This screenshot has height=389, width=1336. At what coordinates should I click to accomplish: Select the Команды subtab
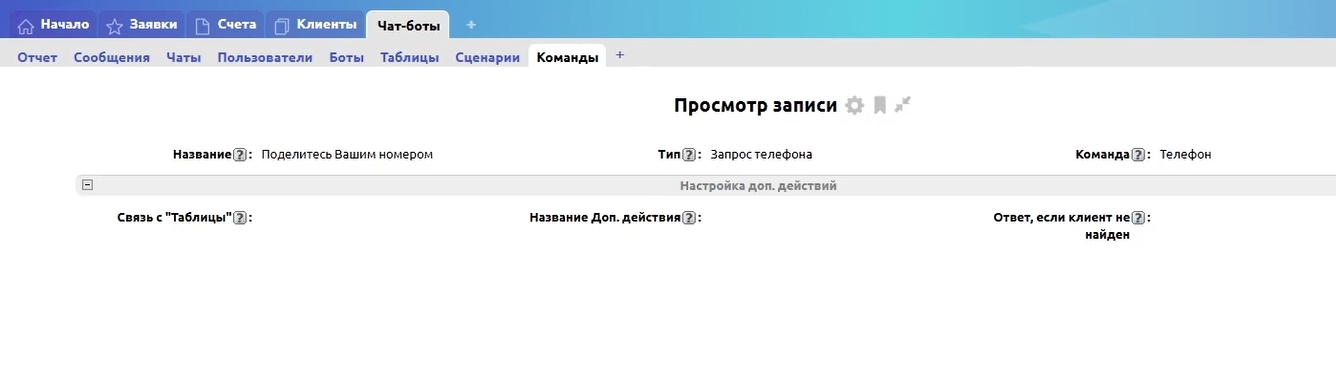pos(568,57)
